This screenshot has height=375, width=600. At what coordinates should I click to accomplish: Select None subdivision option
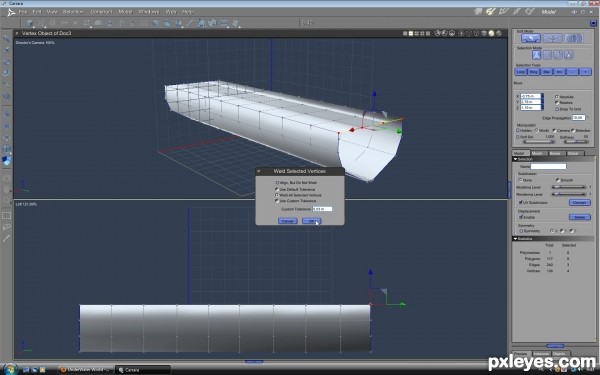[520, 180]
